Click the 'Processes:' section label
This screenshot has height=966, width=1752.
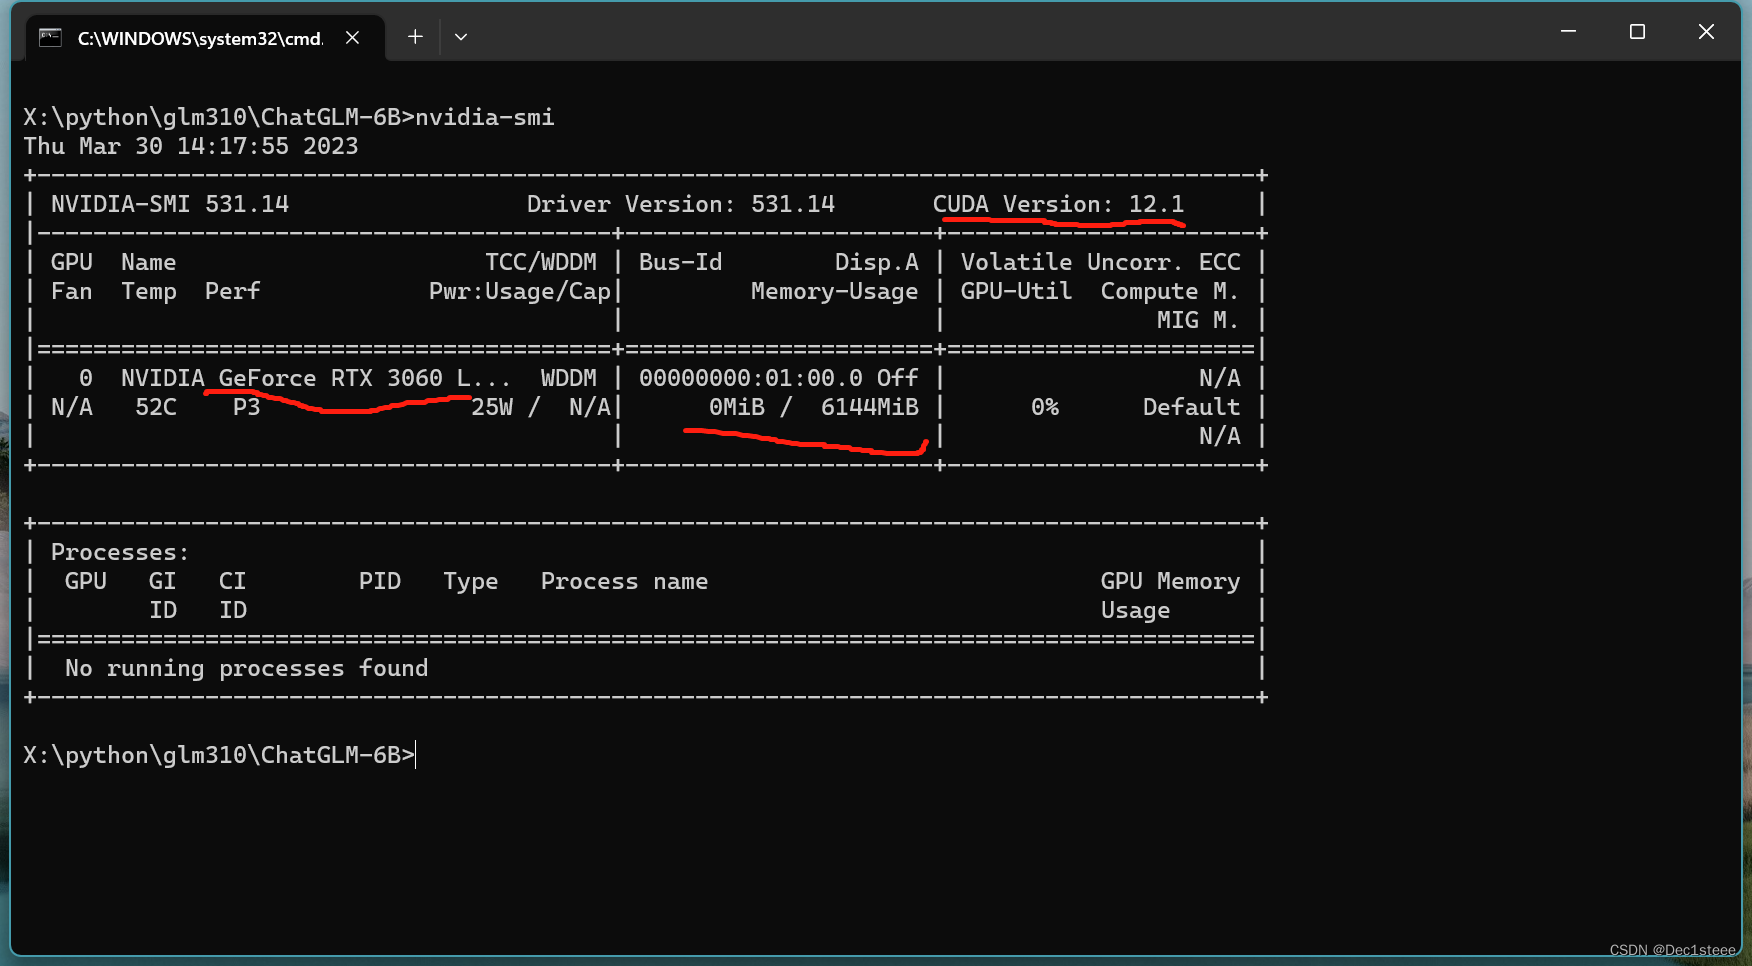(120, 552)
